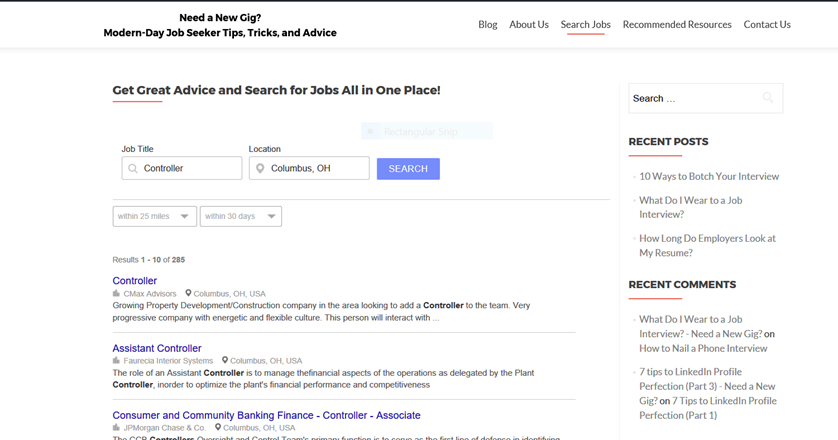Click building icon beside Faurecia Interior Systems

tap(116, 360)
